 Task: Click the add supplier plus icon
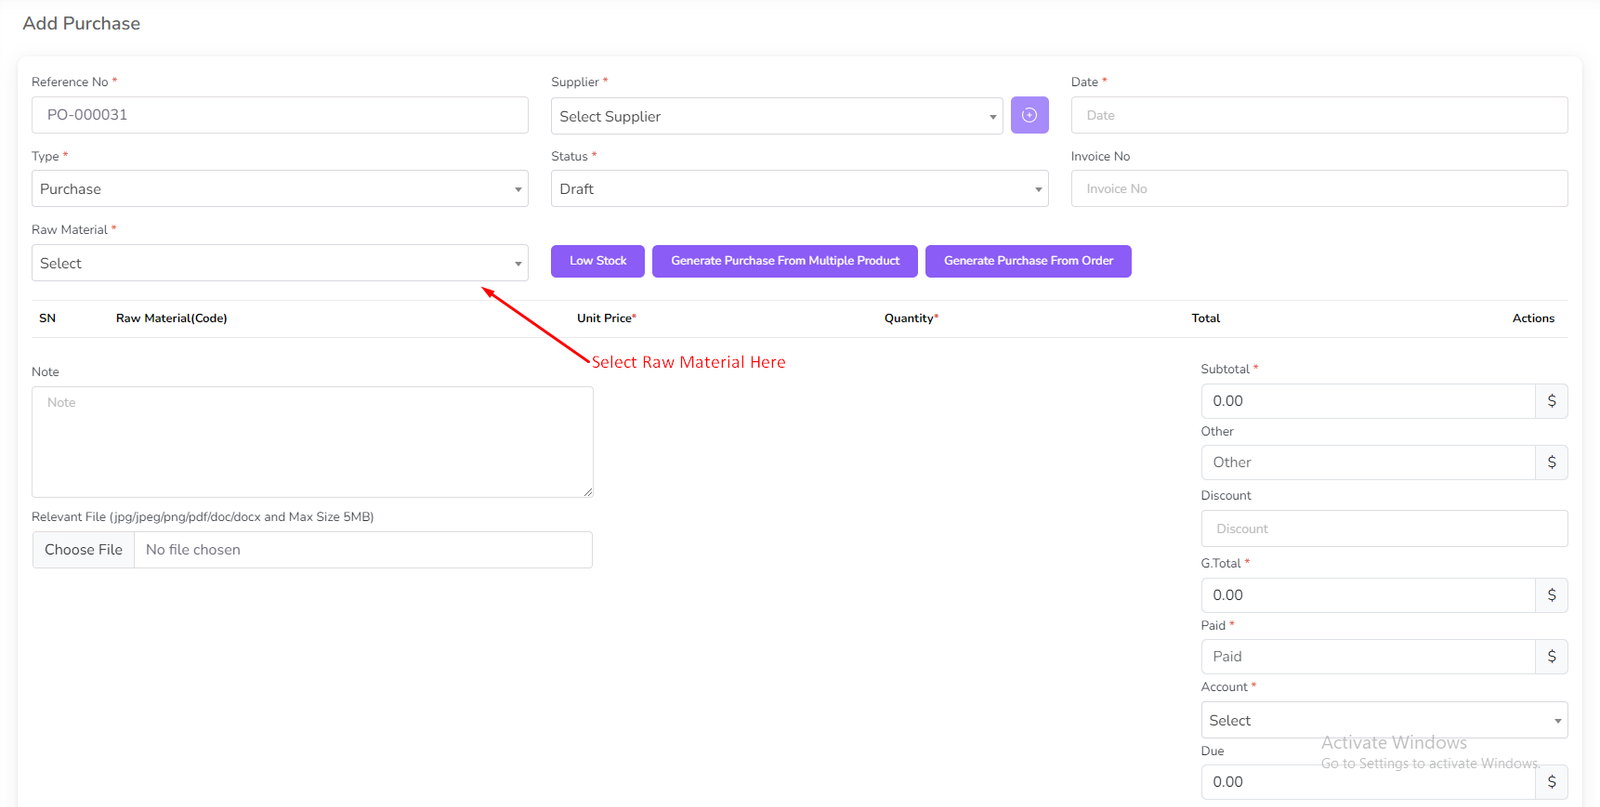click(x=1029, y=115)
